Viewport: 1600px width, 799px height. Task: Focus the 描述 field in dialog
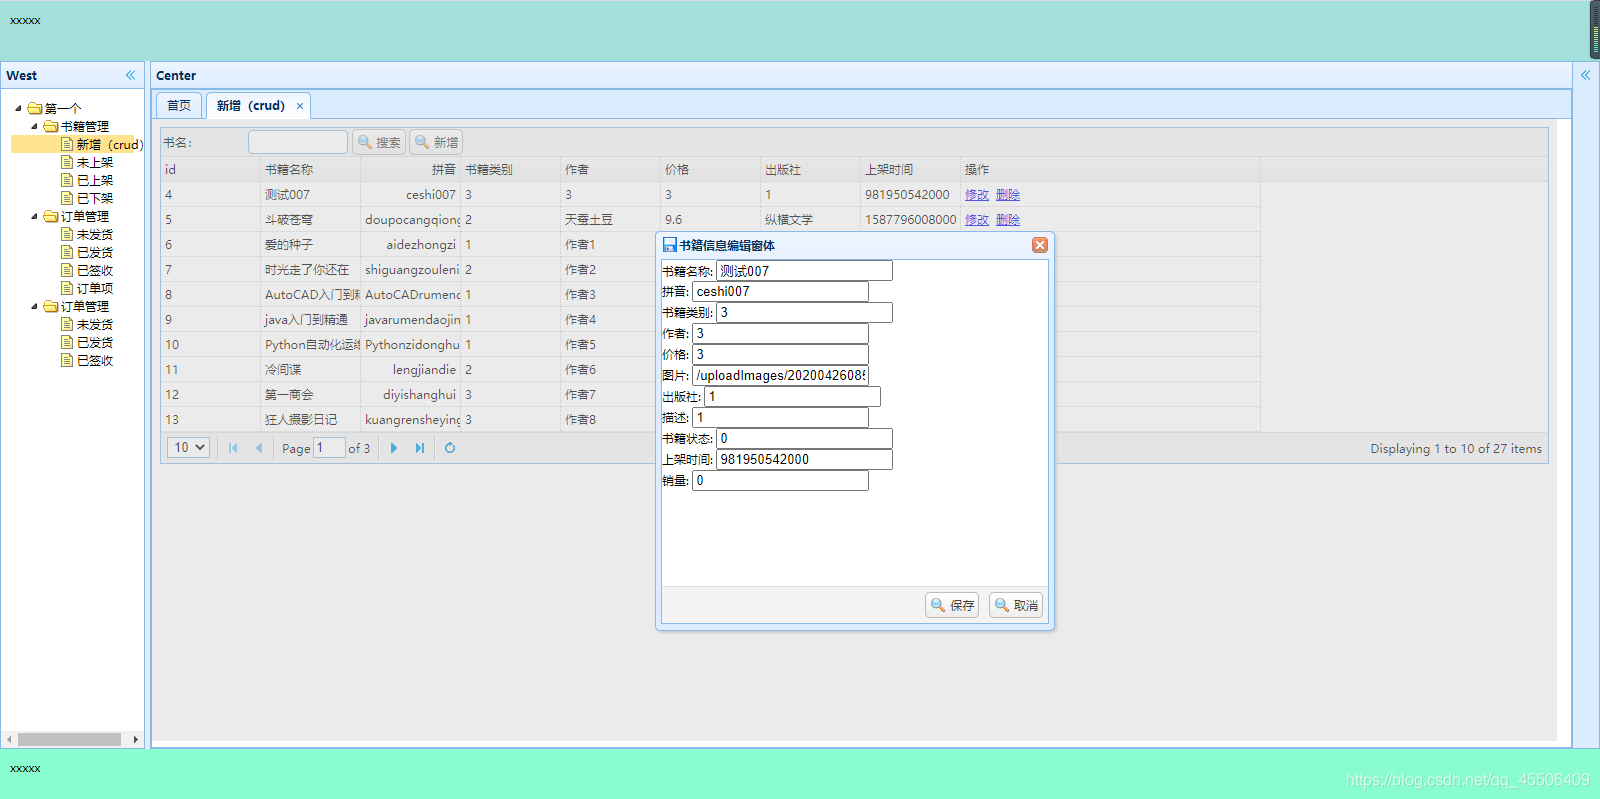(780, 418)
